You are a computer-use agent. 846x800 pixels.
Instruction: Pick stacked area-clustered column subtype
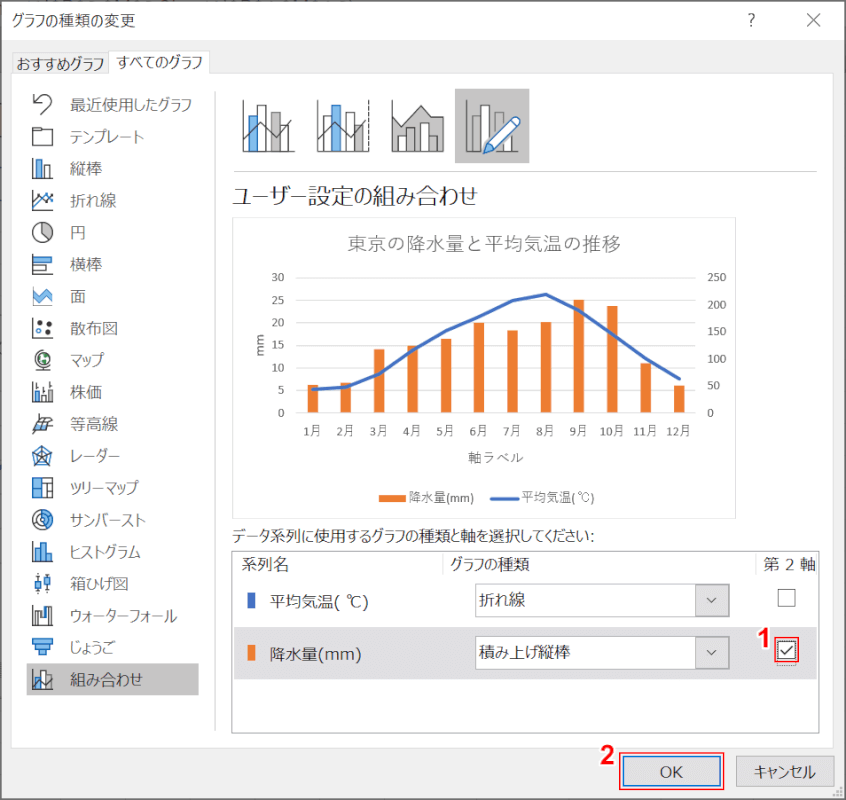click(417, 126)
